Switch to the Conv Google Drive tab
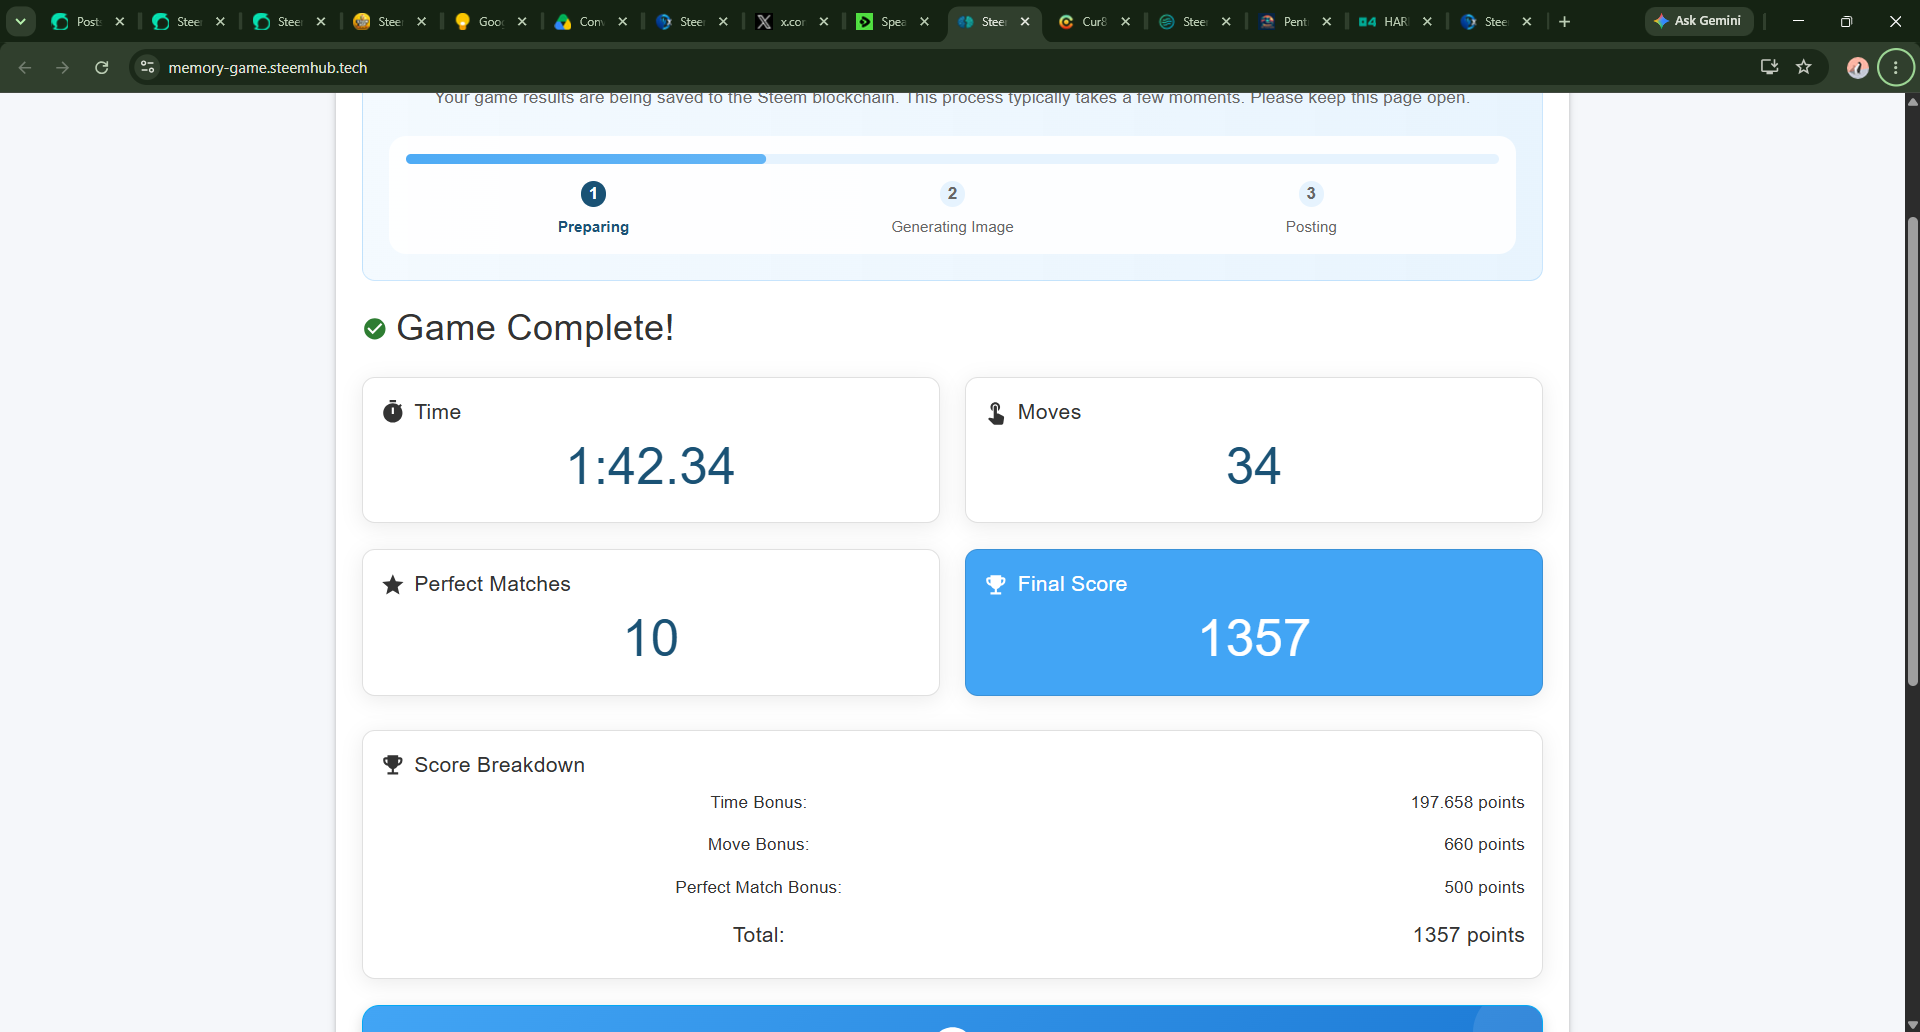This screenshot has width=1920, height=1032. 590,21
